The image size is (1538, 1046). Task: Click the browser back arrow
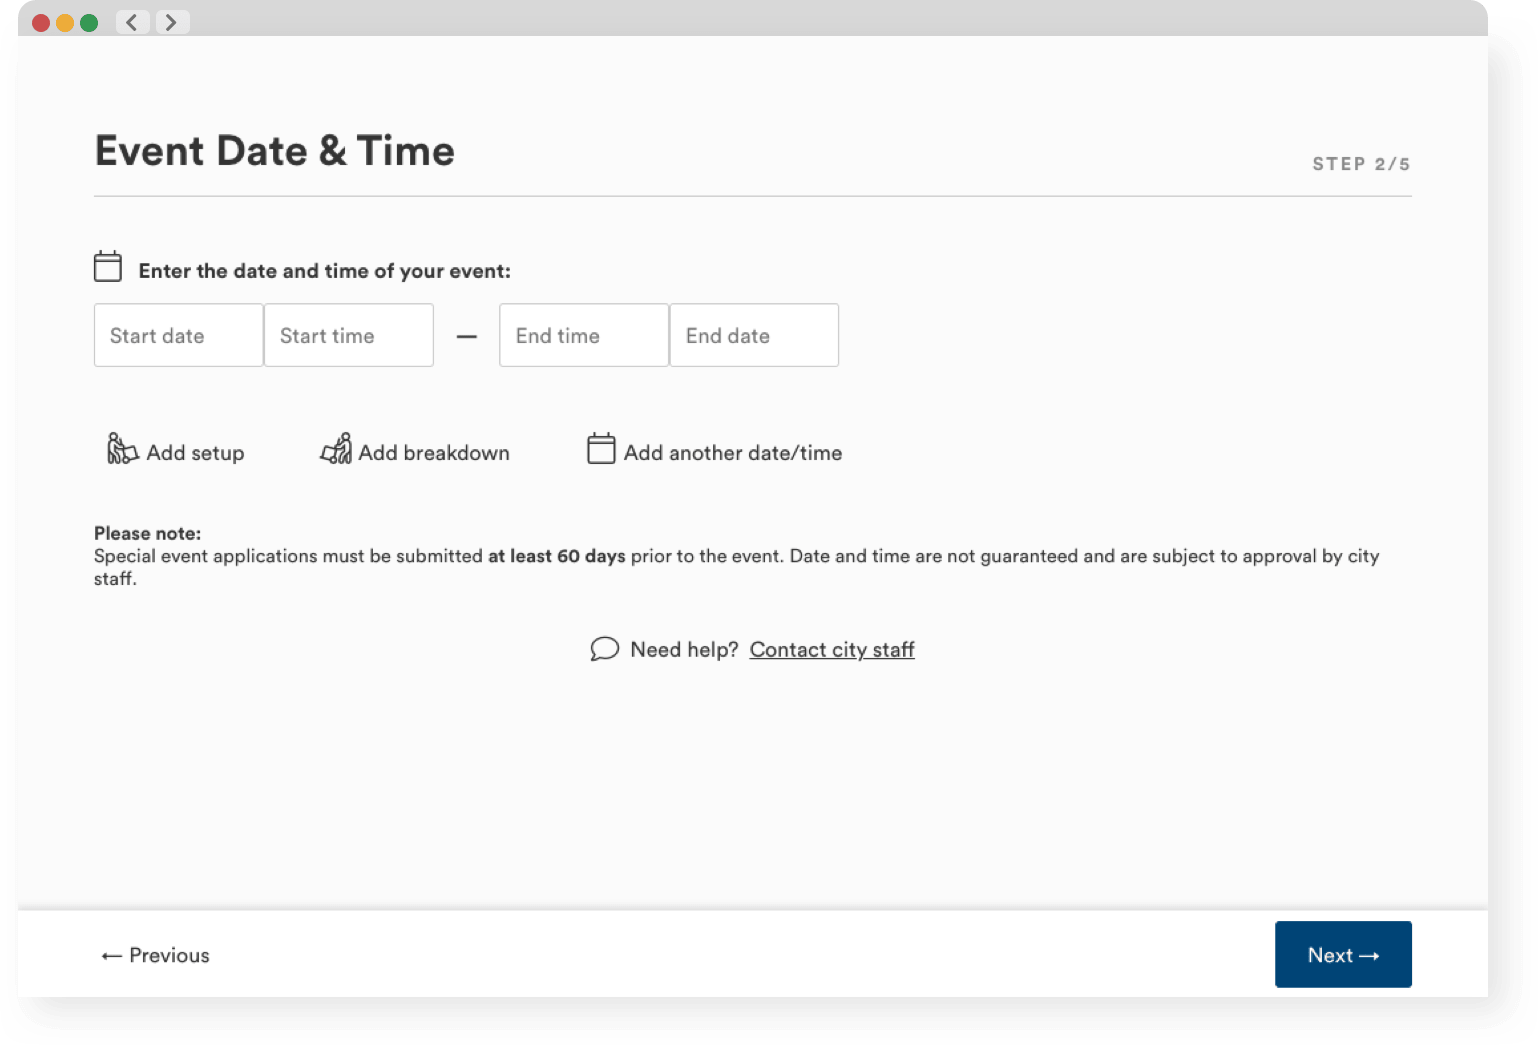pyautogui.click(x=132, y=22)
